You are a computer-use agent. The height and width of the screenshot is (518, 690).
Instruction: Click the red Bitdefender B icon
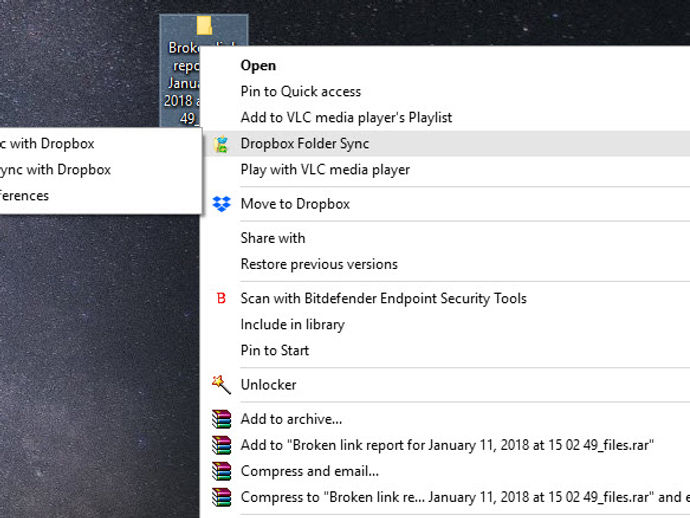(x=221, y=298)
